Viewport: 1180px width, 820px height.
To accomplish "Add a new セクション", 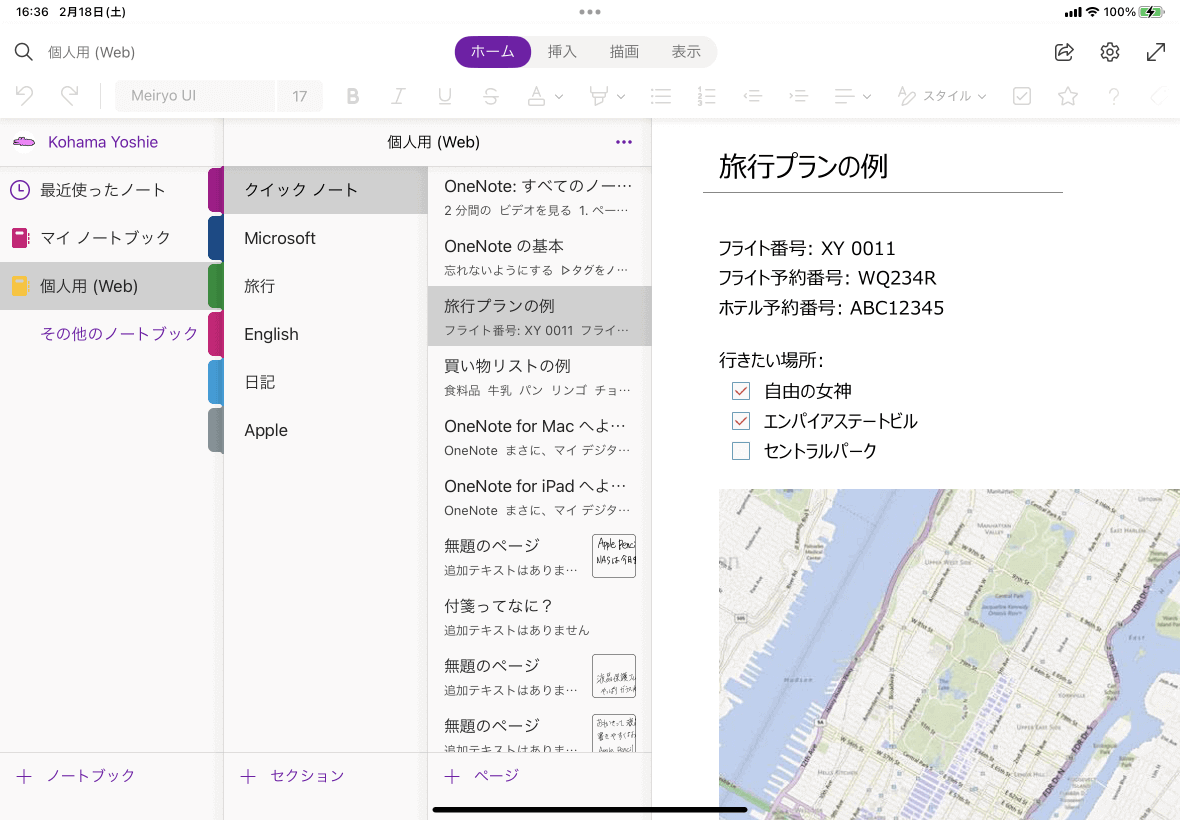I will coord(292,776).
